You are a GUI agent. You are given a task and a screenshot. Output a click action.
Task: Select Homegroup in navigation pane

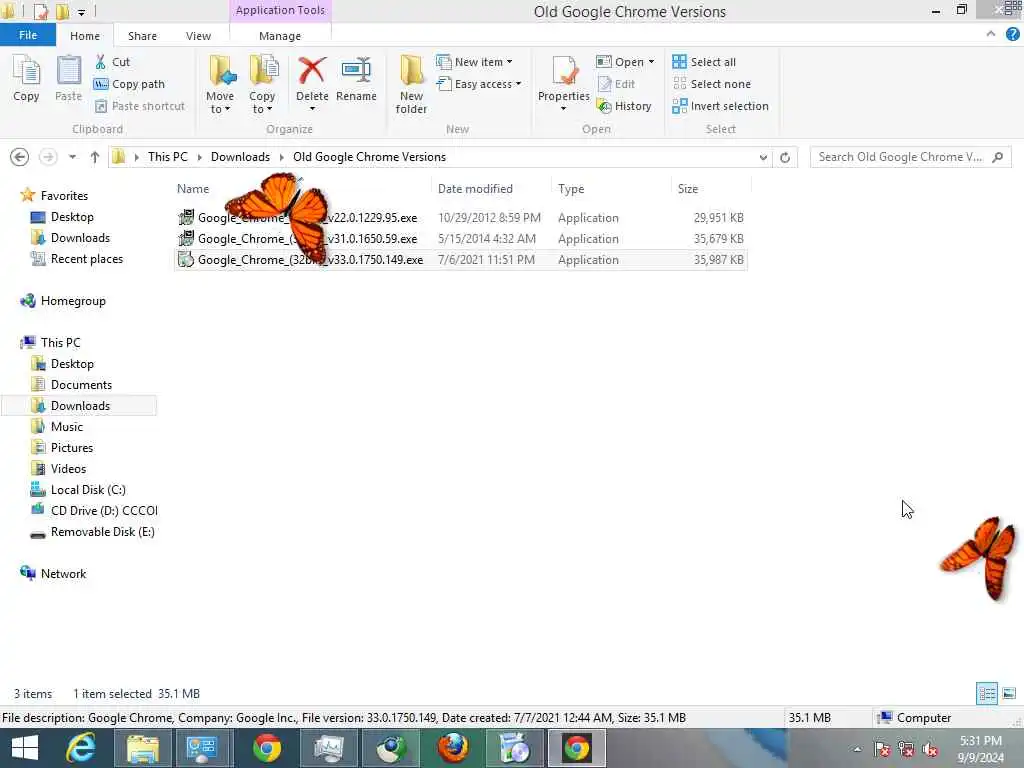pos(63,300)
